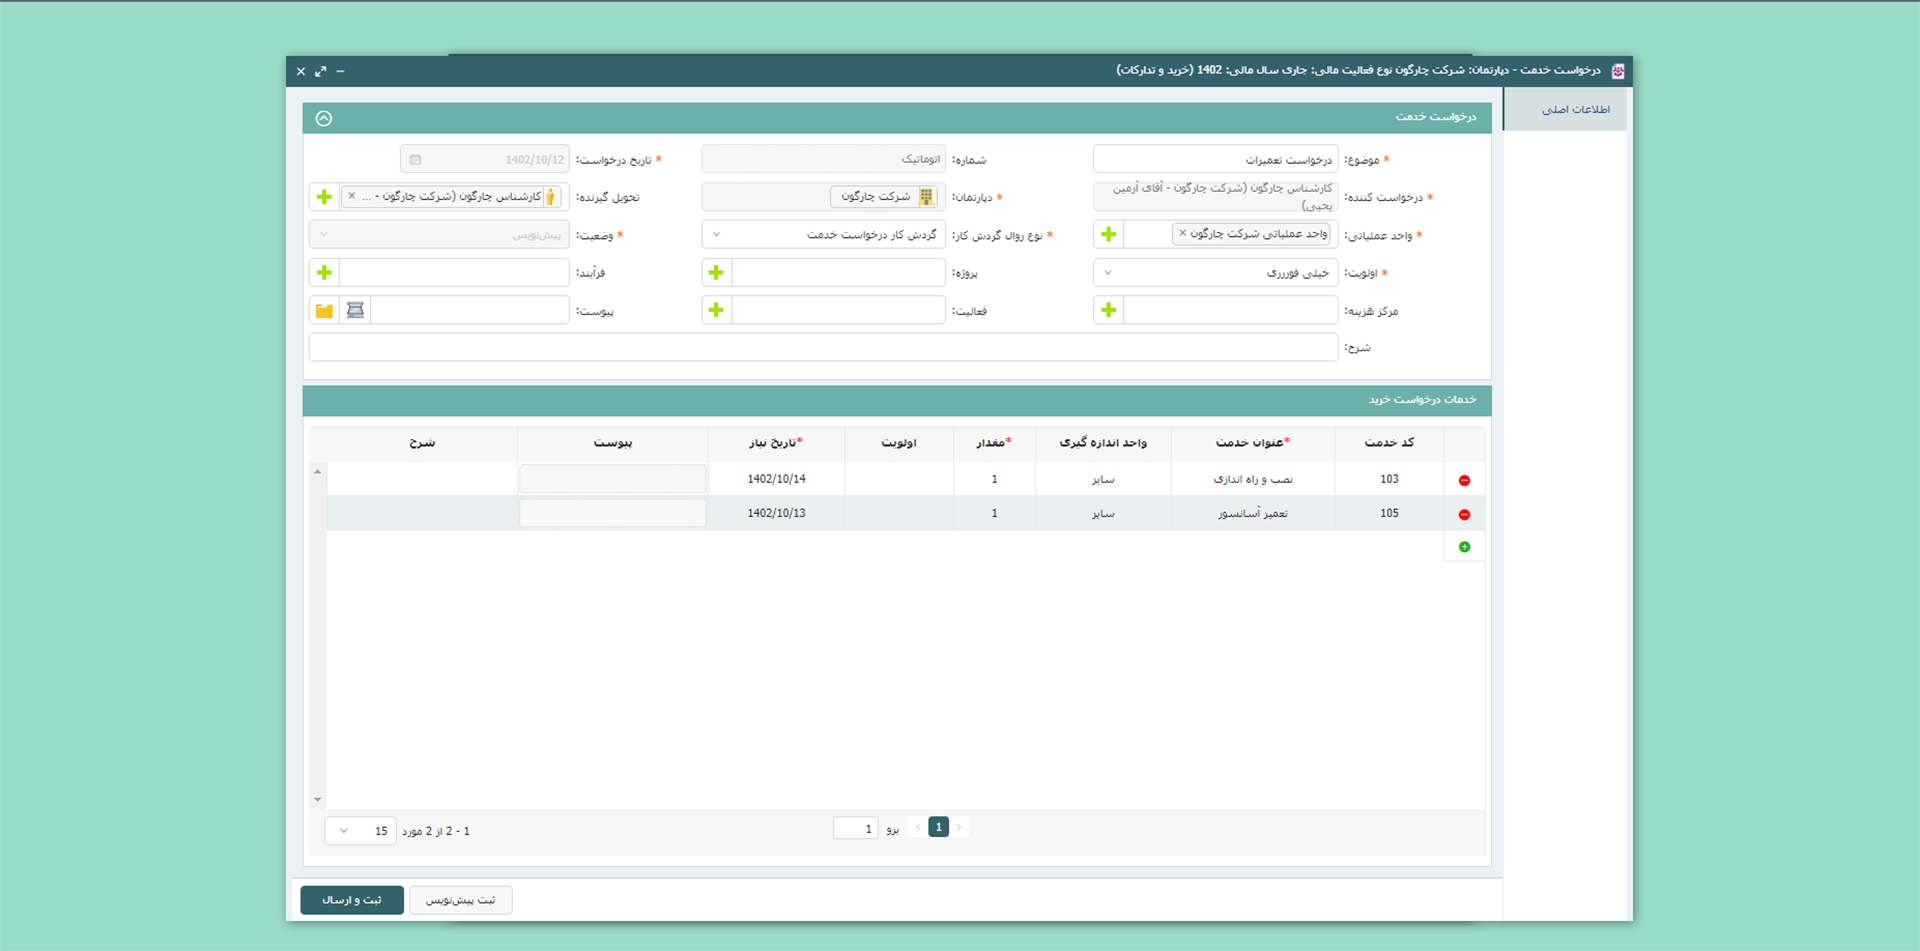Add a cost center via مرکز هزینه plus
1920x951 pixels.
pyautogui.click(x=1108, y=311)
